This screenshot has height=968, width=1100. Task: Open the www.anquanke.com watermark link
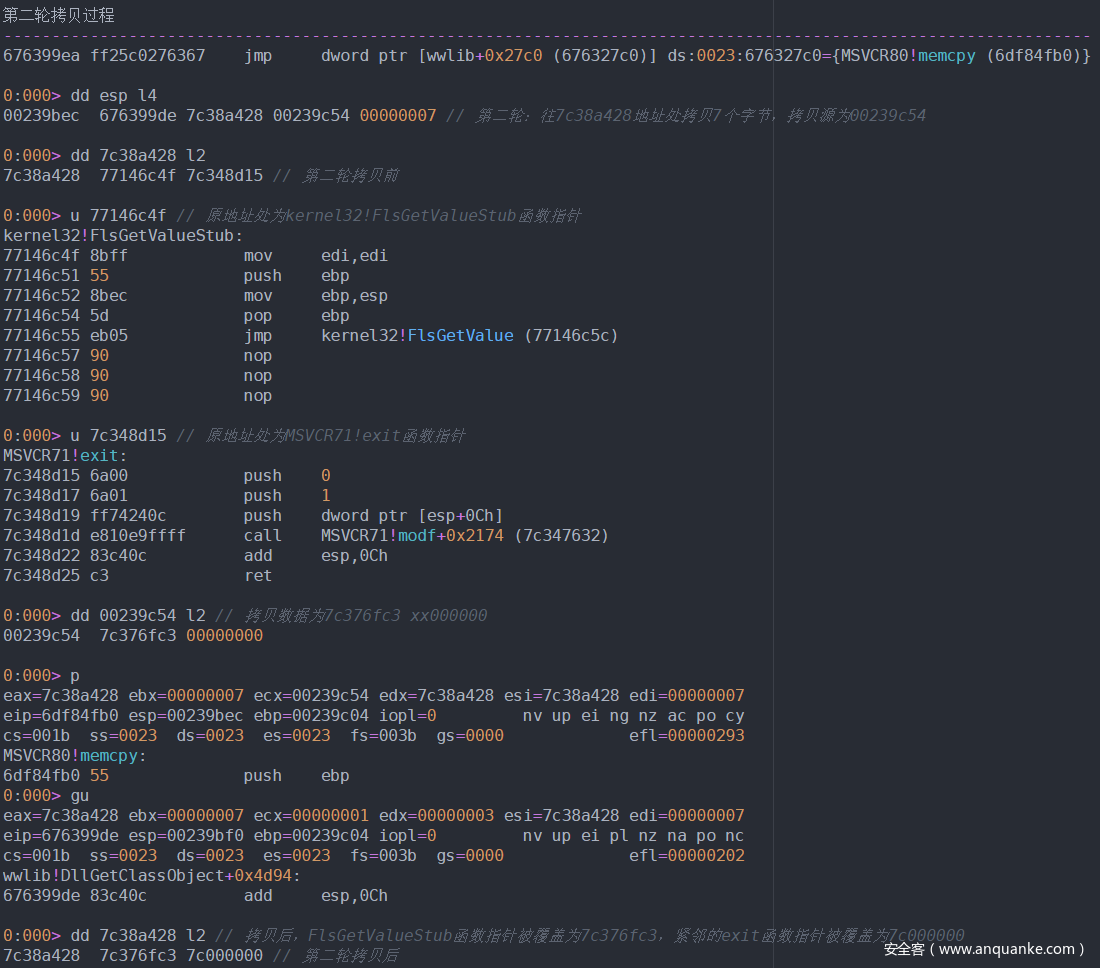[x=1006, y=949]
